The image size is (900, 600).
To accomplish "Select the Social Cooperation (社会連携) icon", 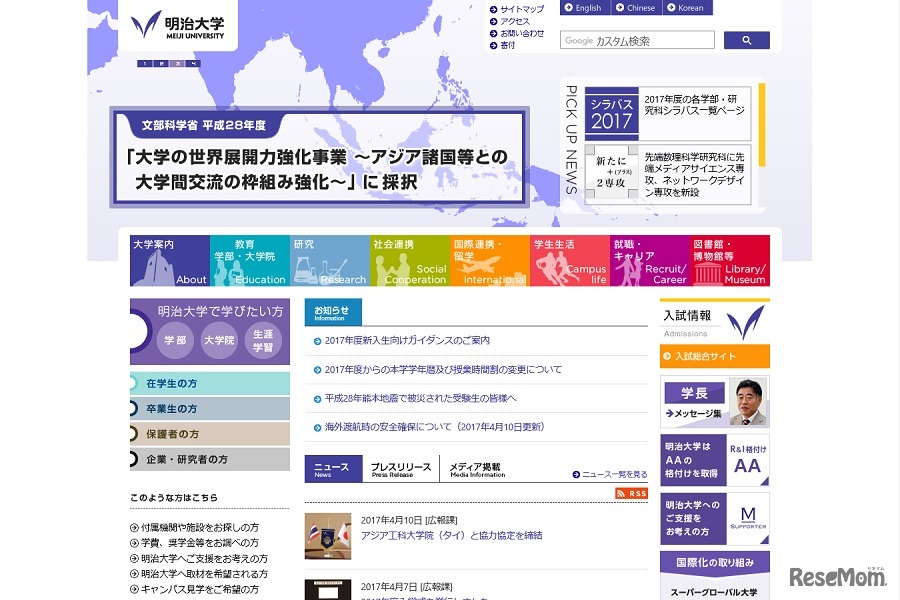I will click(408, 260).
